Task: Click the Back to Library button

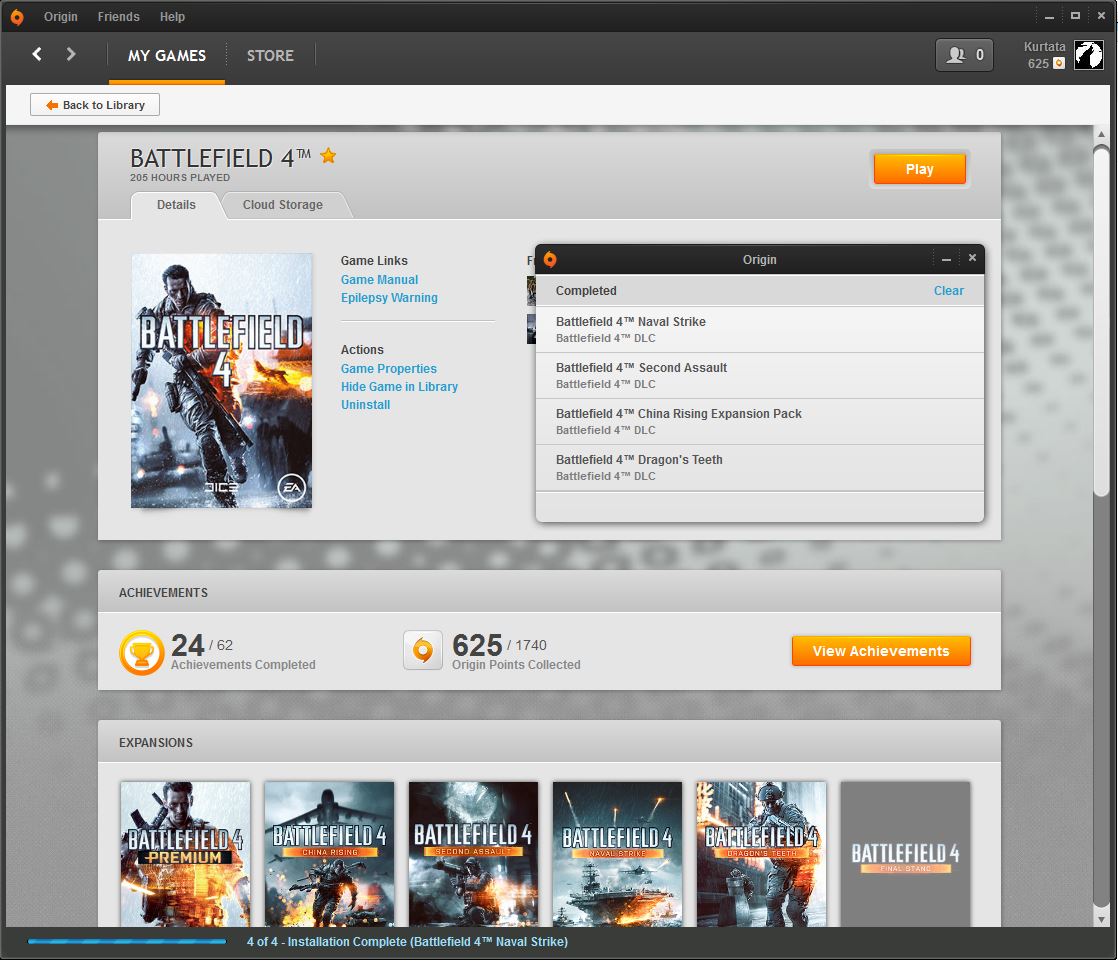Action: pos(95,105)
